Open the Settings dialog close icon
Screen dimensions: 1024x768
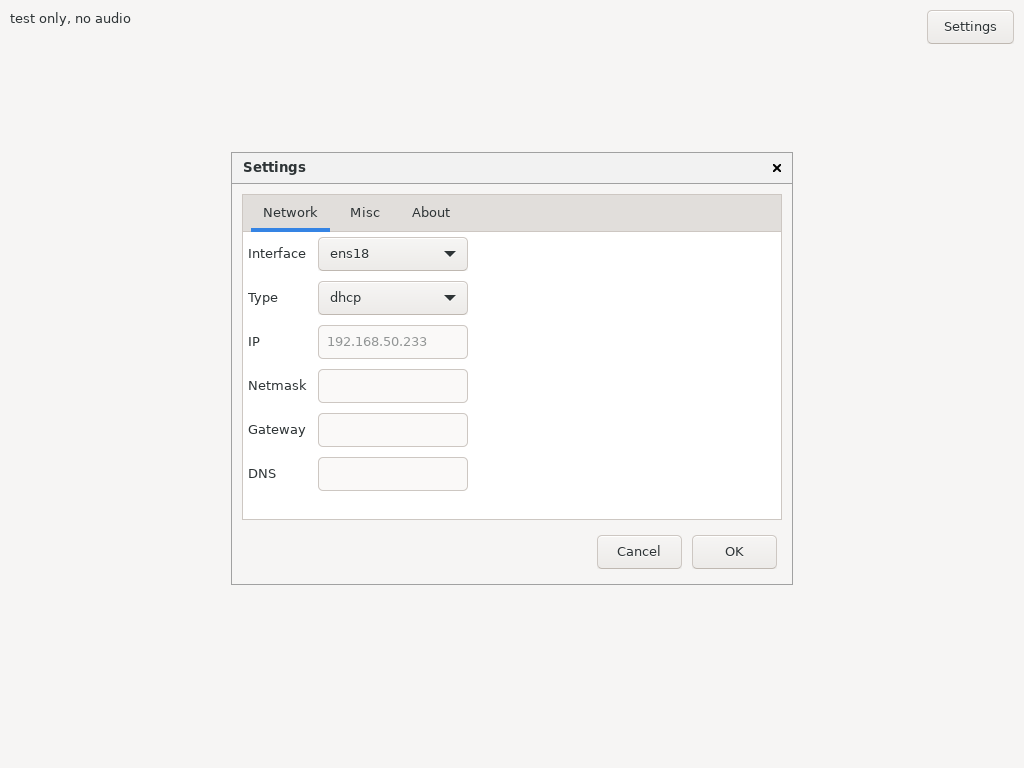777,168
